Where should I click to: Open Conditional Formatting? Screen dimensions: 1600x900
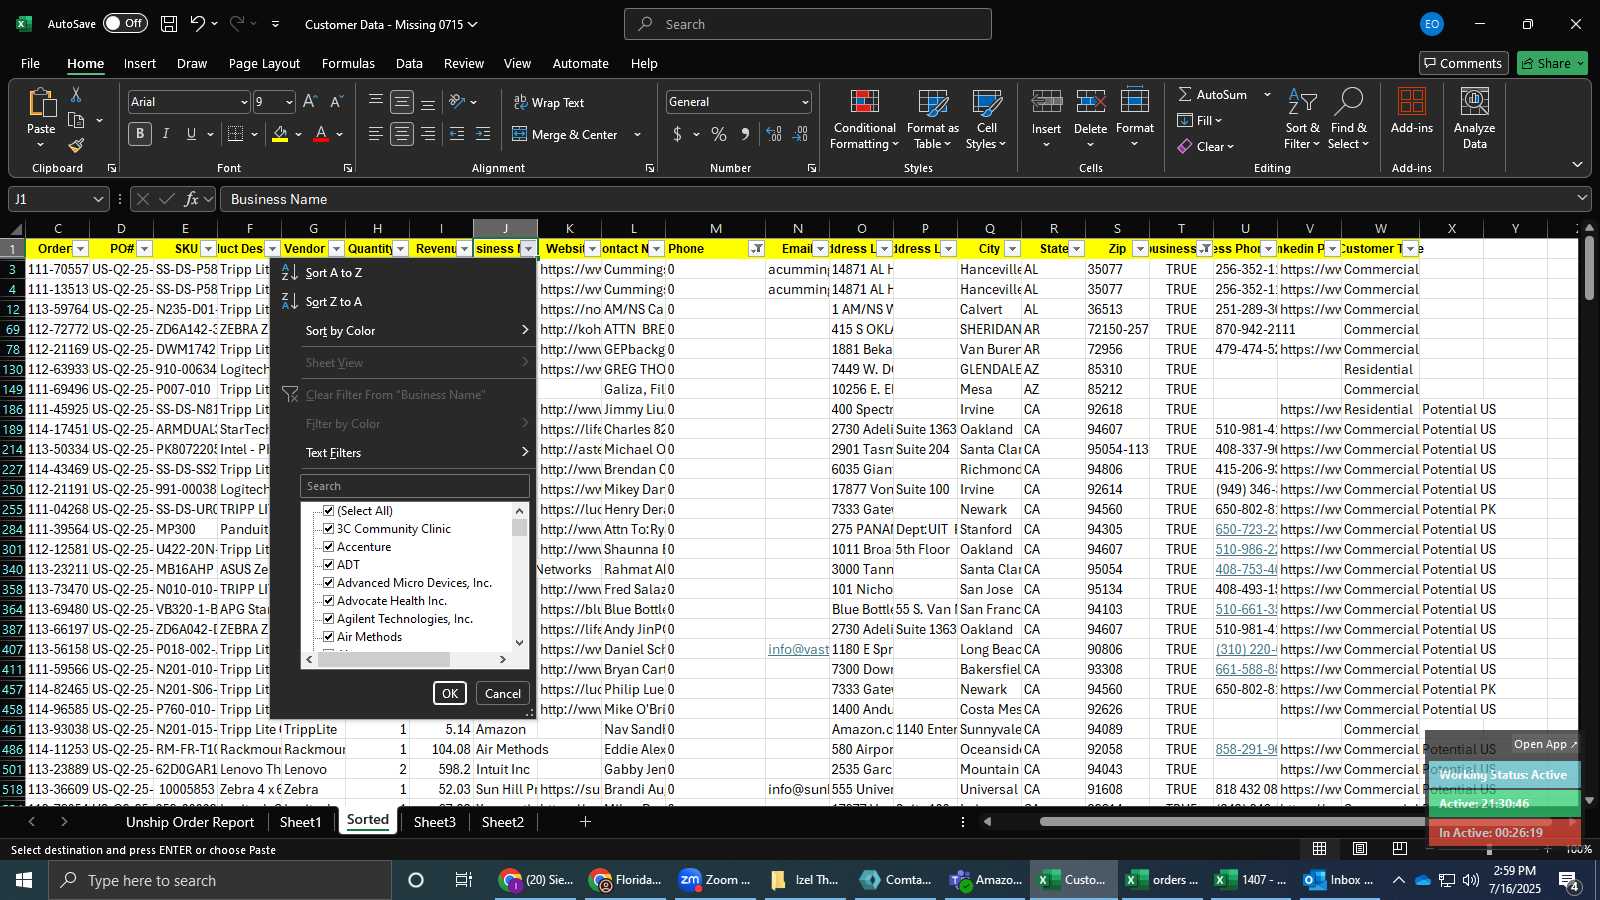[x=864, y=120]
